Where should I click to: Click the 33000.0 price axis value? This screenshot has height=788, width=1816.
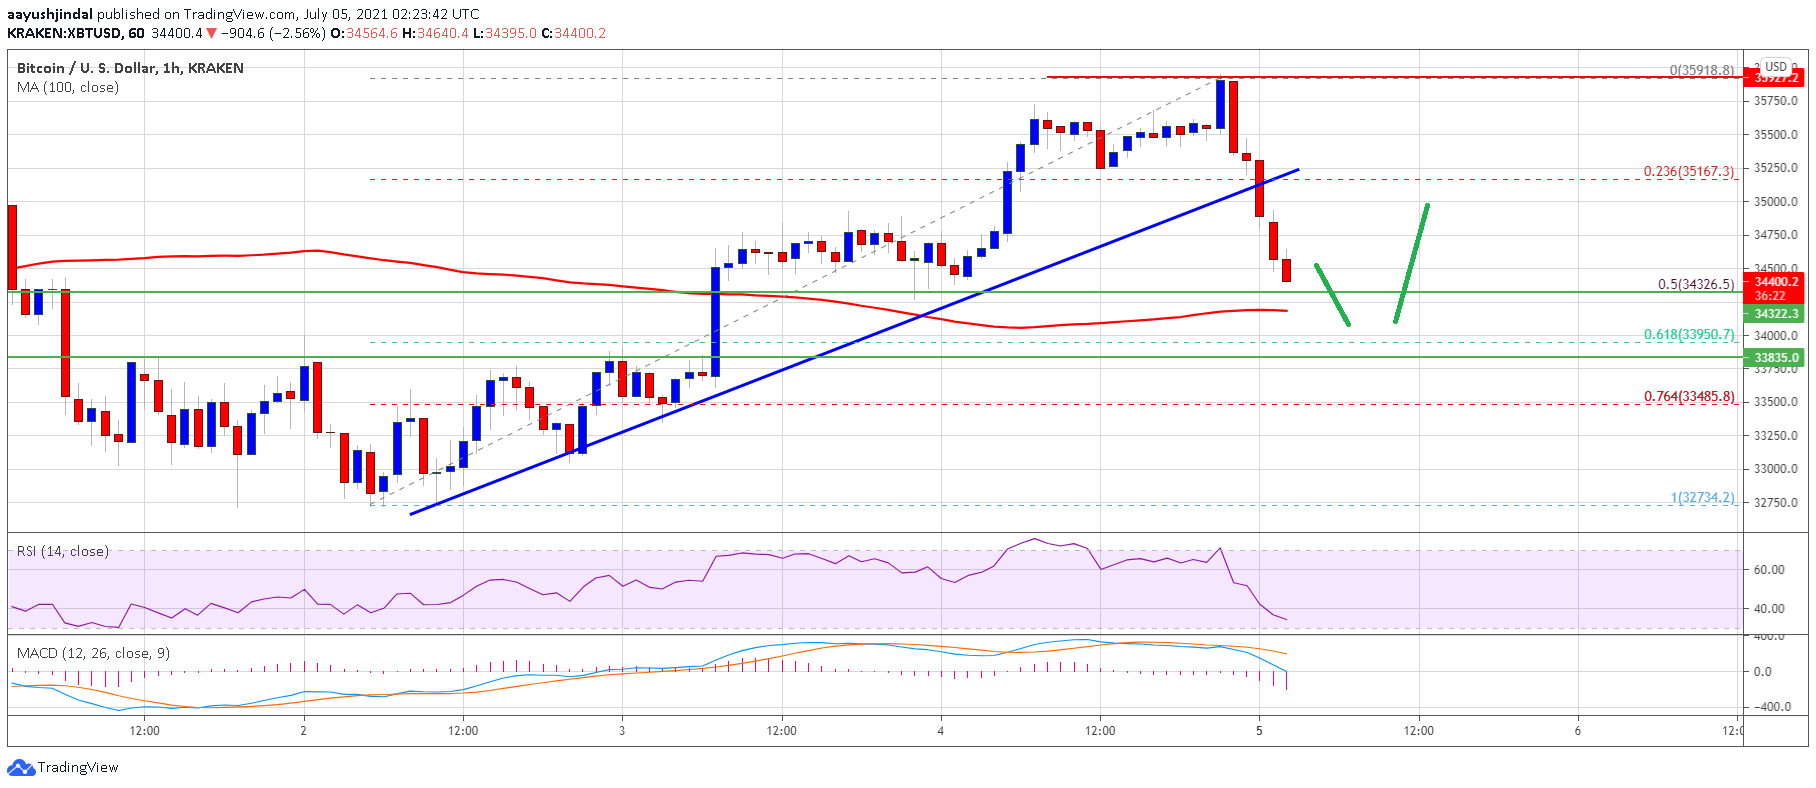tap(1775, 468)
